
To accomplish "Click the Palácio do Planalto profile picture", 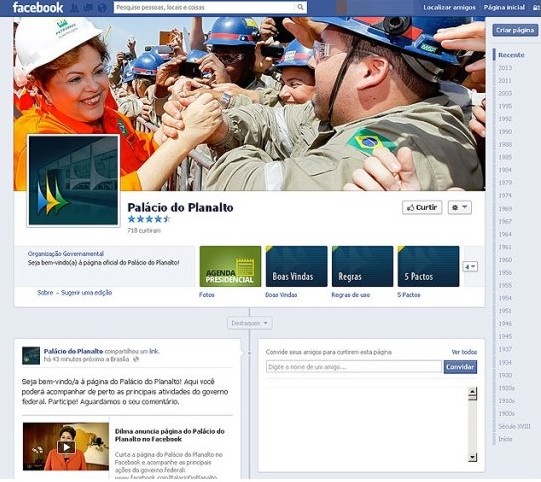I will pyautogui.click(x=73, y=180).
